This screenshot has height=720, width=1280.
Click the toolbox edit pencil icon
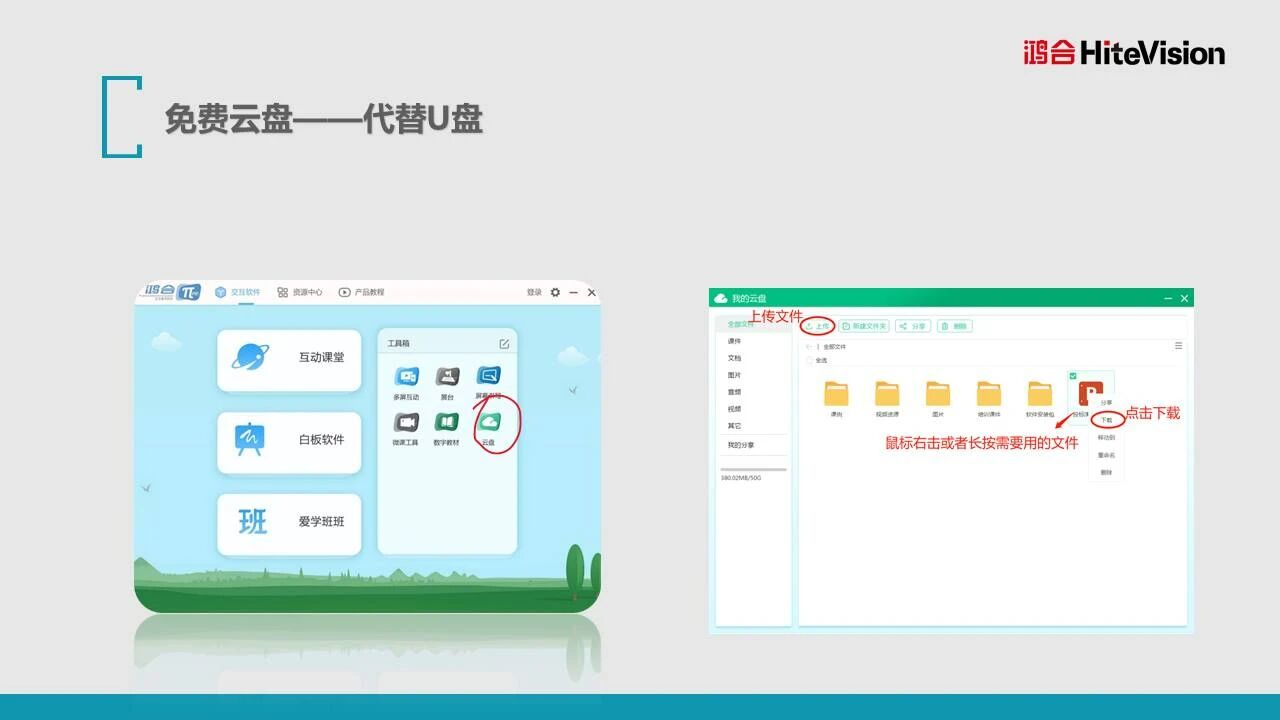click(504, 344)
